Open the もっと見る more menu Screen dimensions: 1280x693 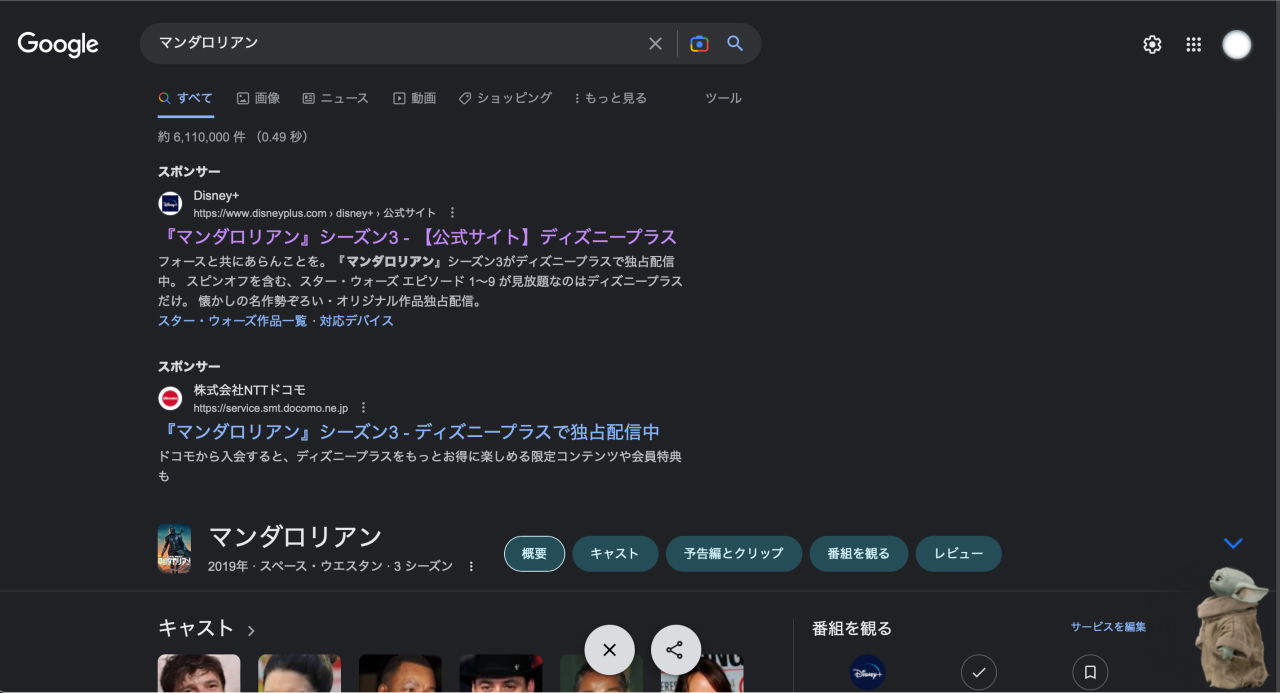(610, 98)
